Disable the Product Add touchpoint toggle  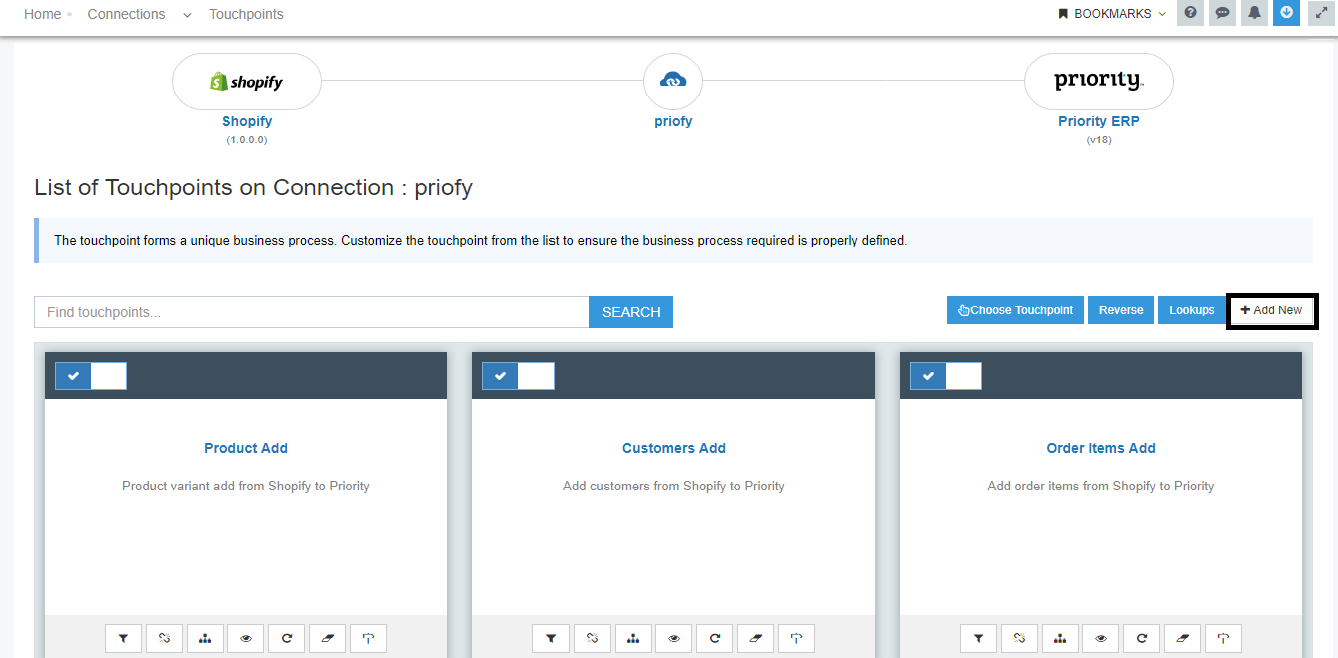pos(91,376)
